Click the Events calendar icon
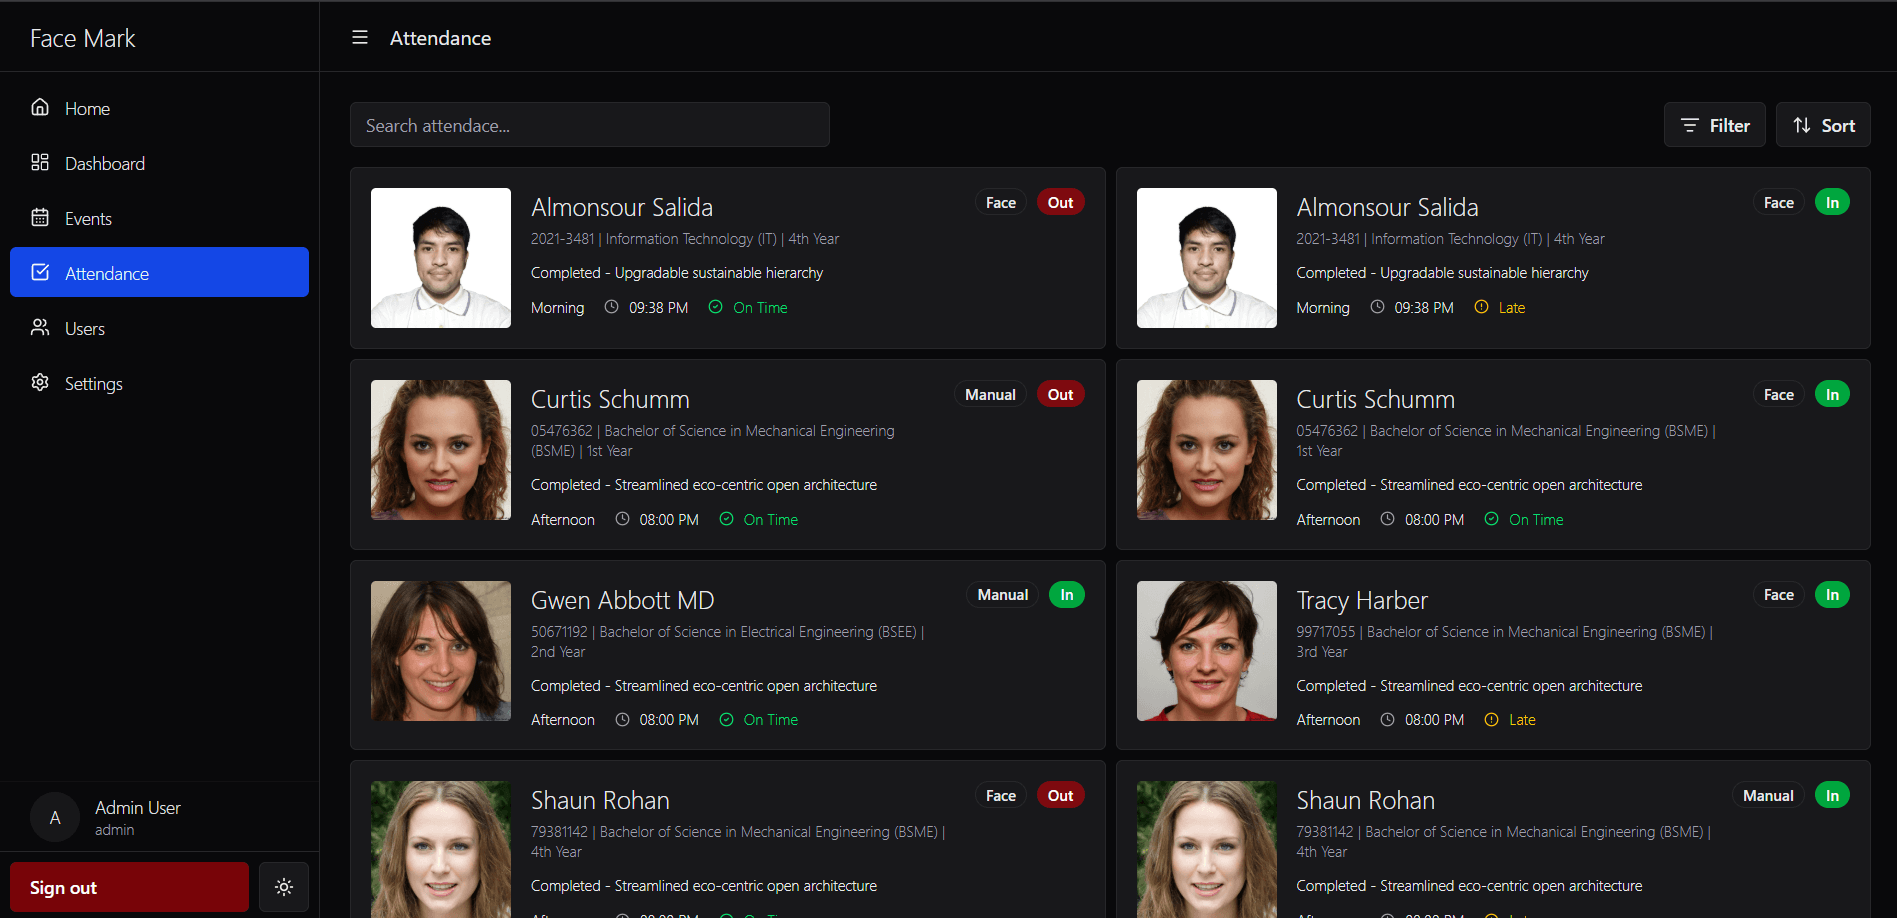 (40, 217)
